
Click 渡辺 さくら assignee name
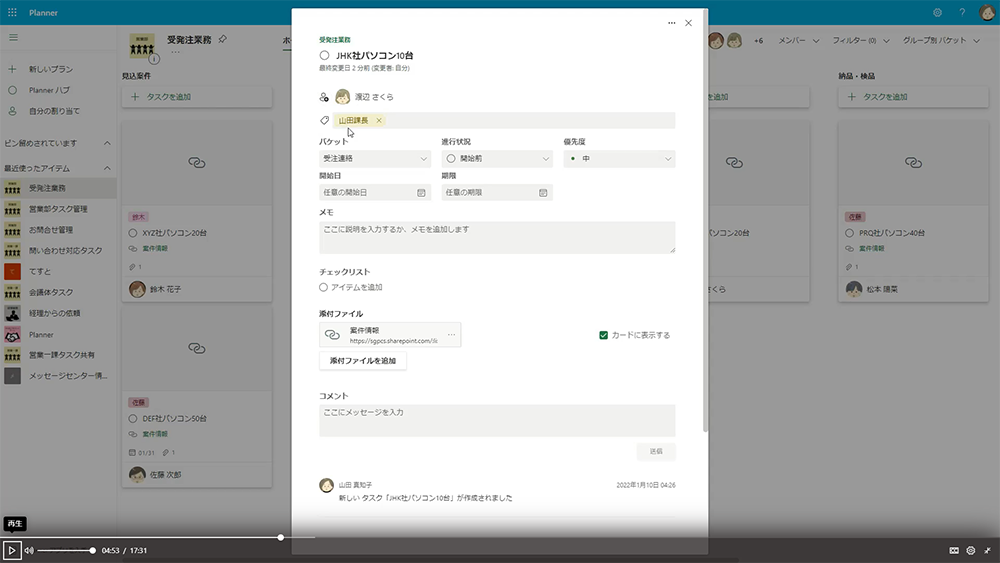coord(374,97)
